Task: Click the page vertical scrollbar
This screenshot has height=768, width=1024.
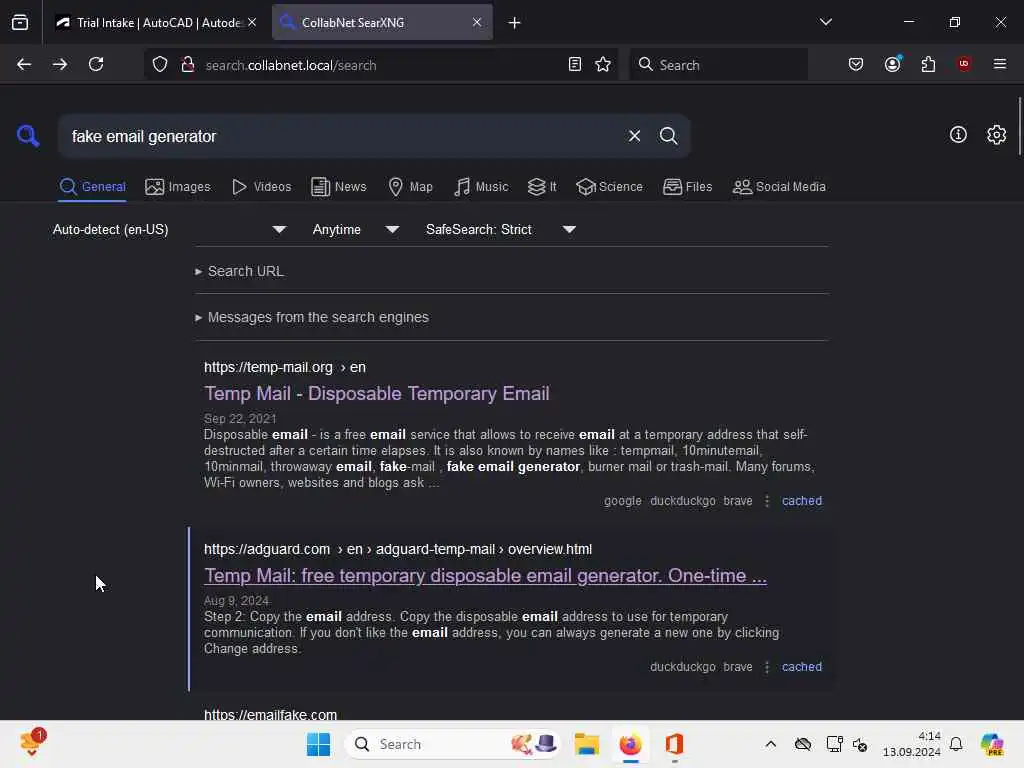Action: 1019,125
